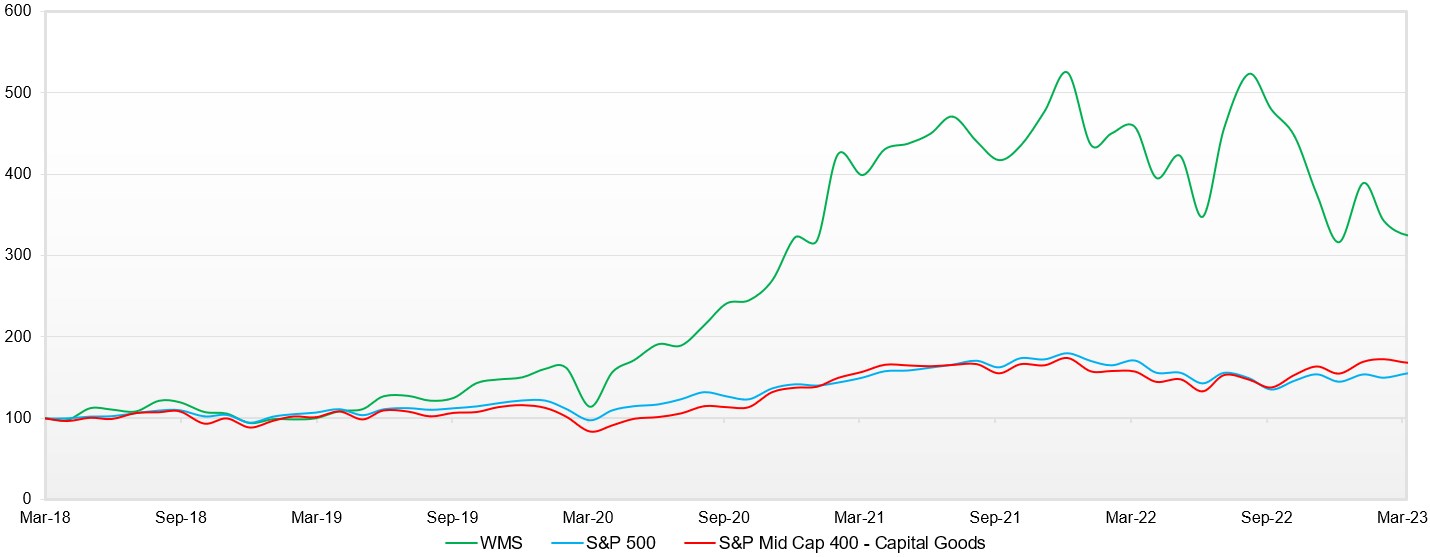Click the Mar-23 x-axis label
The width and height of the screenshot is (1430, 557).
click(x=1403, y=517)
